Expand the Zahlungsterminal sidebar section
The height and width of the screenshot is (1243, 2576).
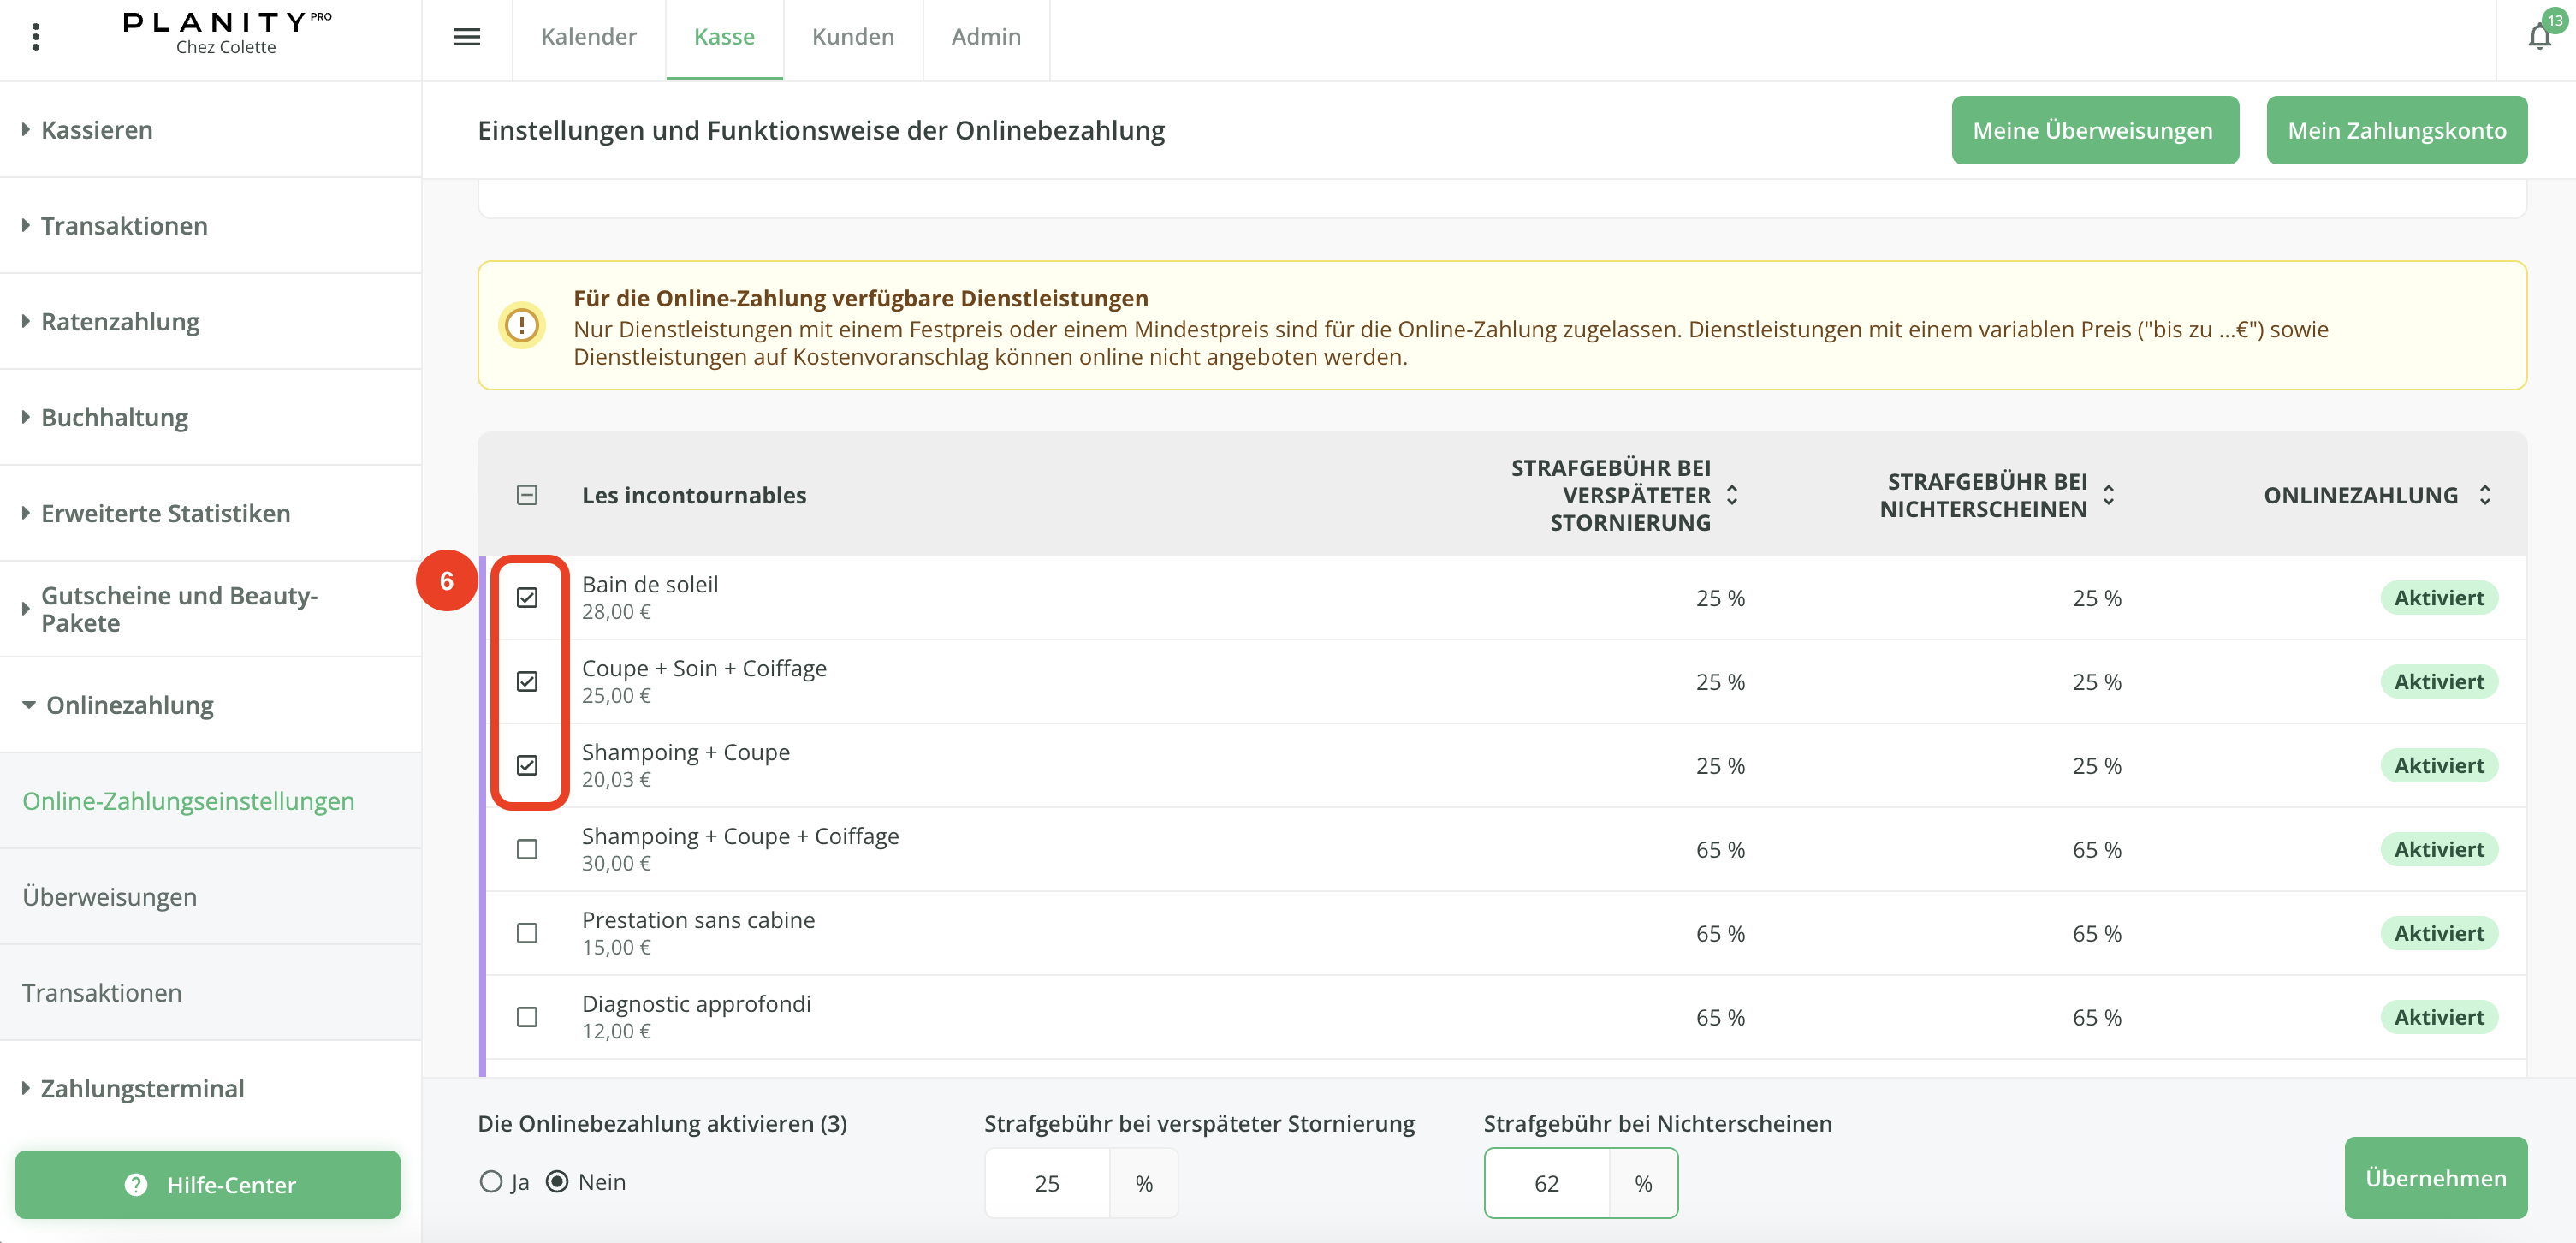142,1088
